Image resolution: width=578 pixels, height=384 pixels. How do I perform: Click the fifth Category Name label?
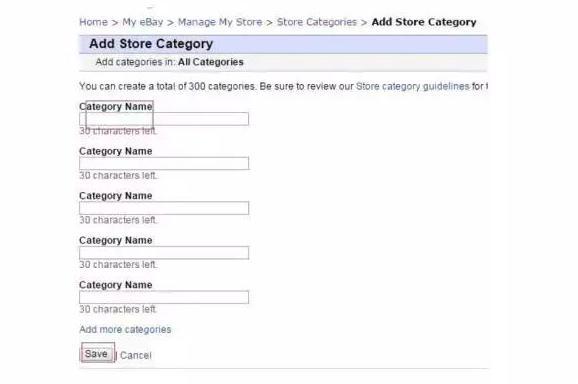116,285
